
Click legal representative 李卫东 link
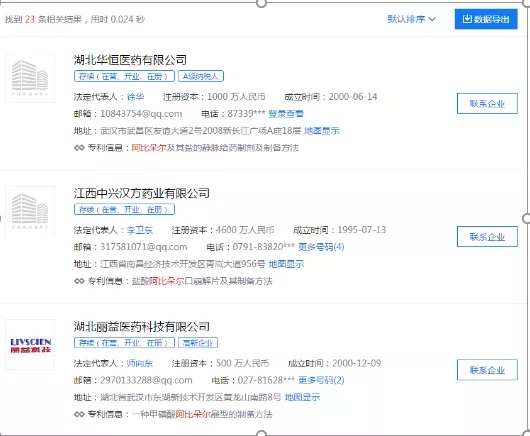pyautogui.click(x=140, y=230)
